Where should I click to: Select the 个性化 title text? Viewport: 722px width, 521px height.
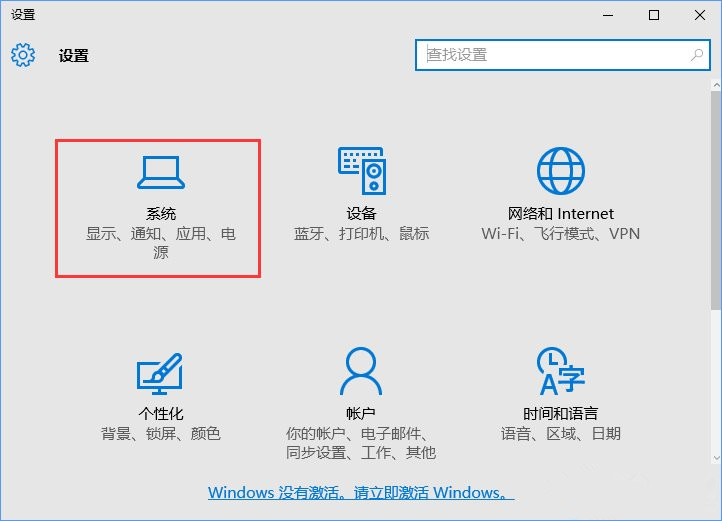coord(161,414)
